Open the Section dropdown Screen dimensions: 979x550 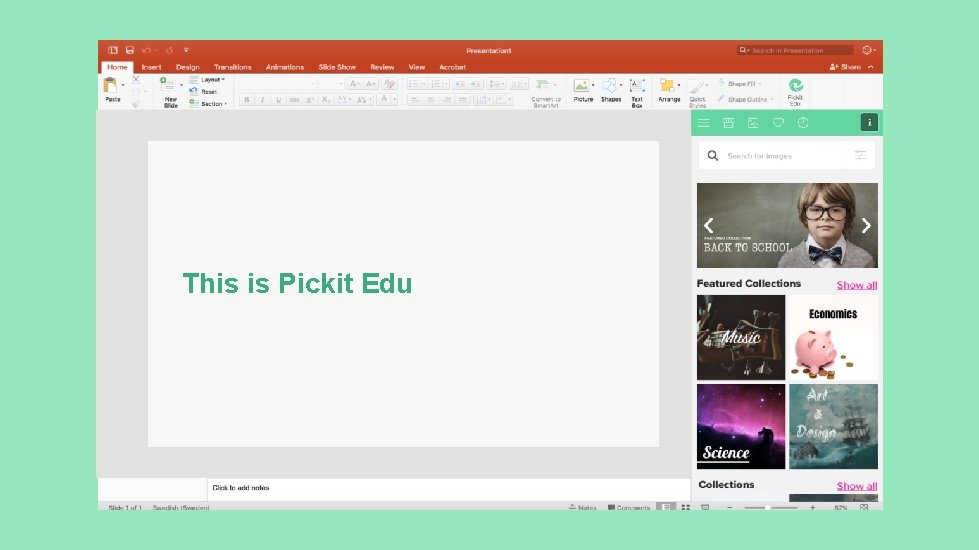click(208, 104)
